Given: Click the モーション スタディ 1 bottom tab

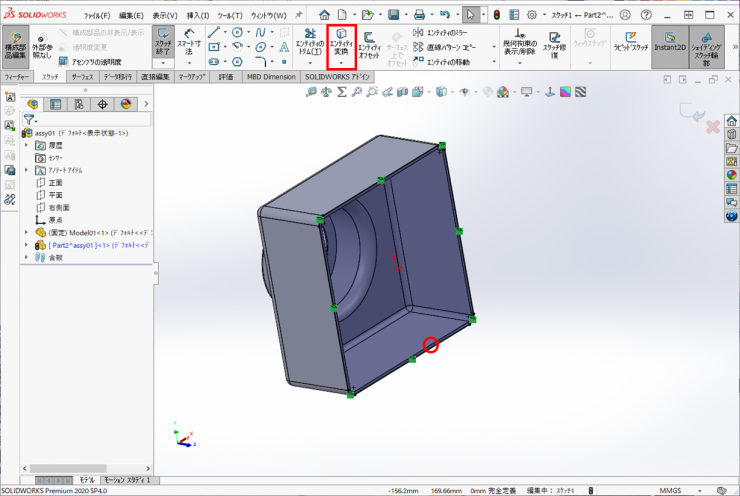Looking at the screenshot, I should [x=128, y=480].
